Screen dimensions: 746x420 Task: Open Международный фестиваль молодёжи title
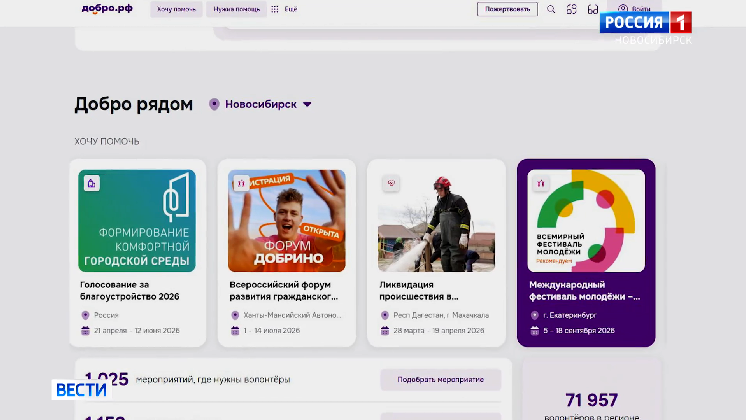pos(585,291)
